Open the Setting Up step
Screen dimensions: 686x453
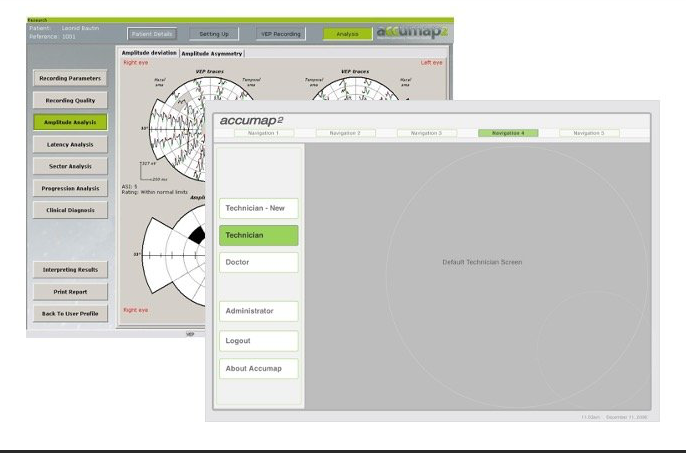[214, 34]
